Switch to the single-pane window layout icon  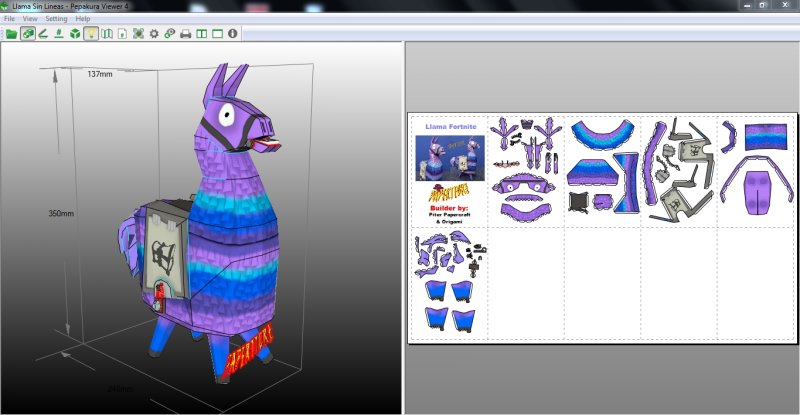pyautogui.click(x=216, y=33)
